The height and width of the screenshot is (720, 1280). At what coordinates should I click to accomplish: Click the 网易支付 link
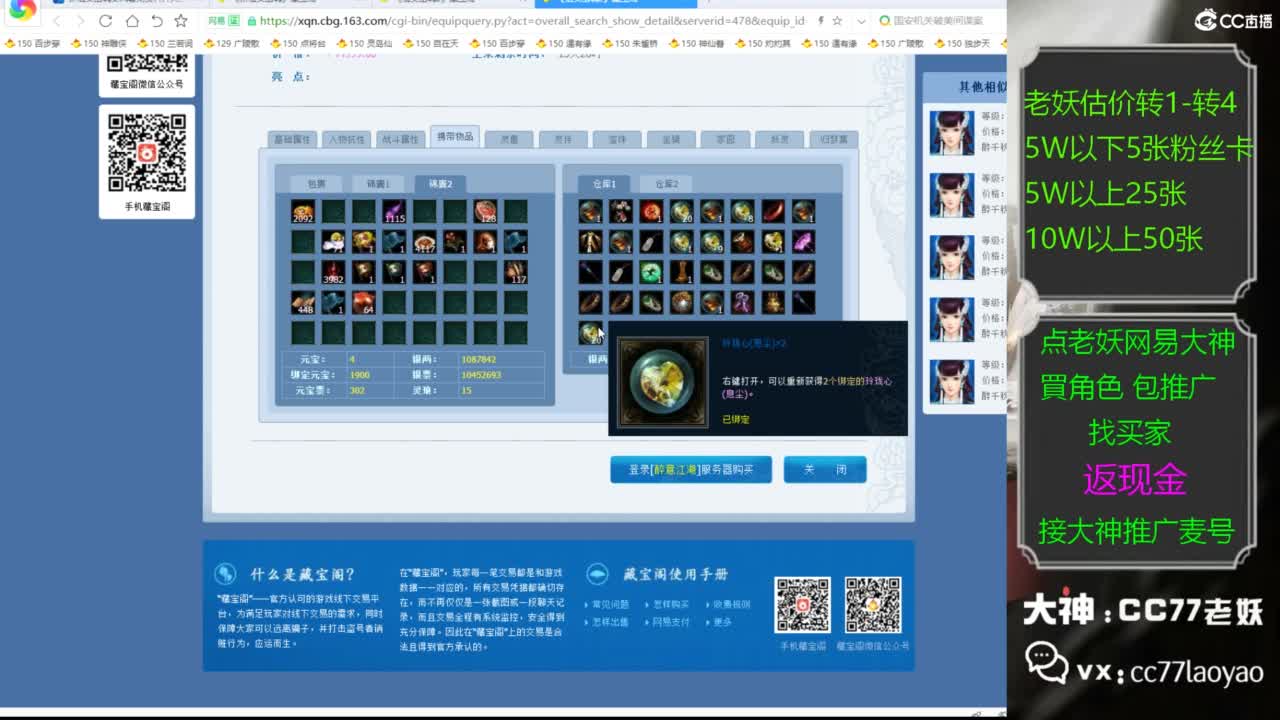pyautogui.click(x=670, y=622)
